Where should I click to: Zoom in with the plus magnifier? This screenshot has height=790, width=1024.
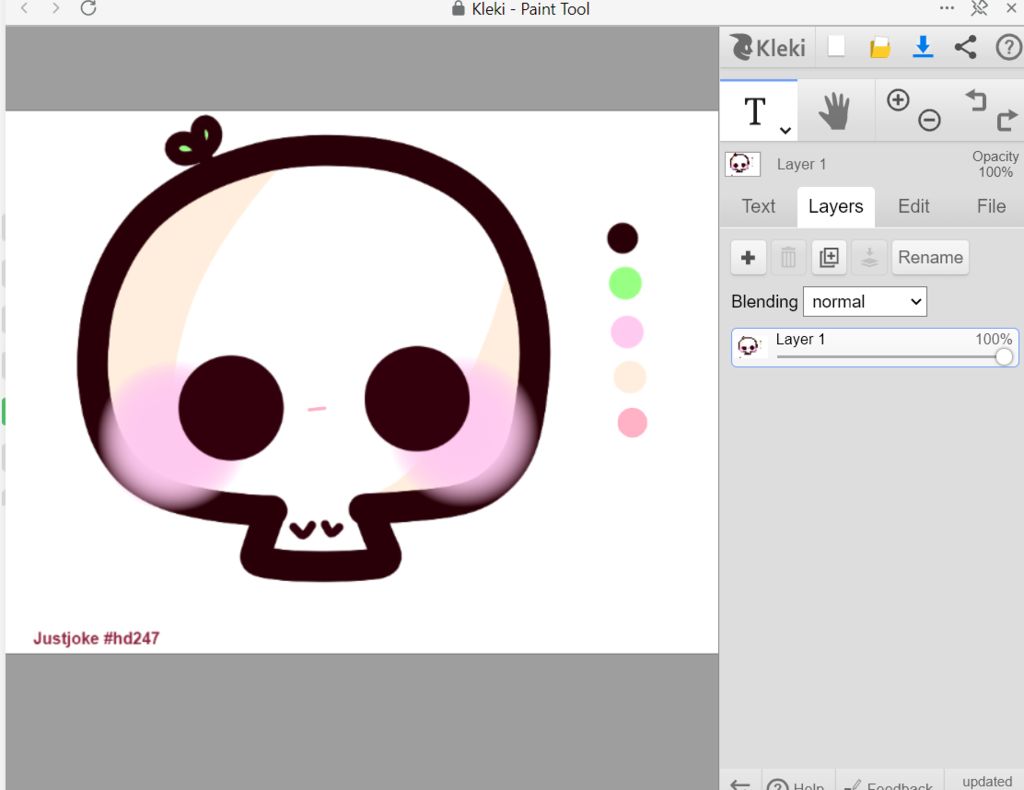(898, 100)
